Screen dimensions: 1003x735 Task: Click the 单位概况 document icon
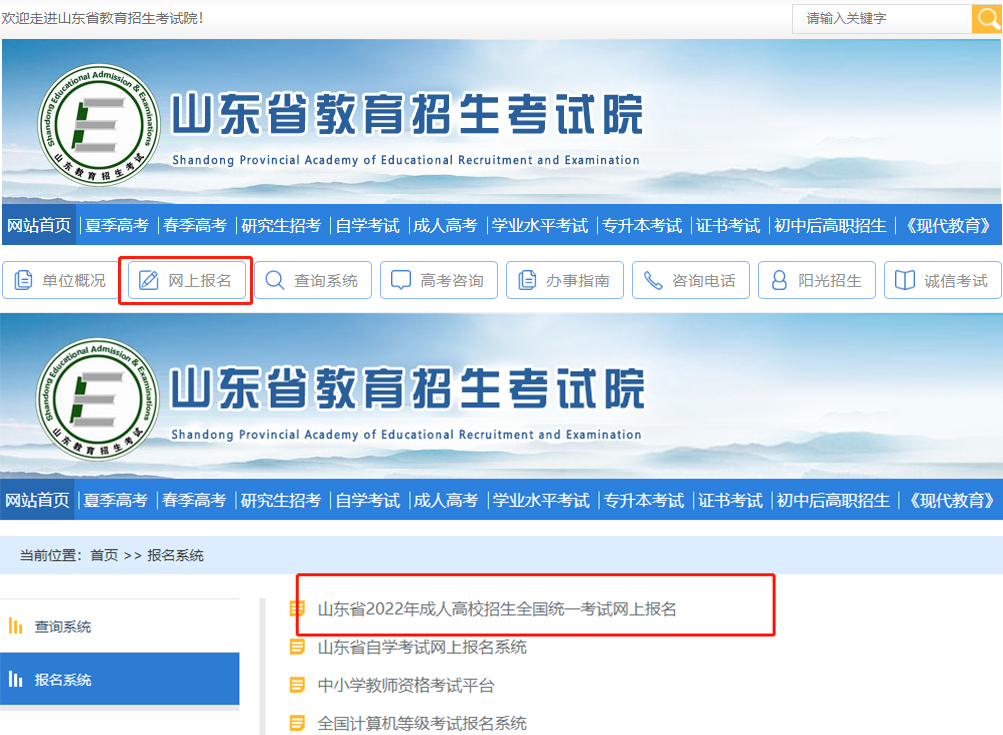pos(23,281)
